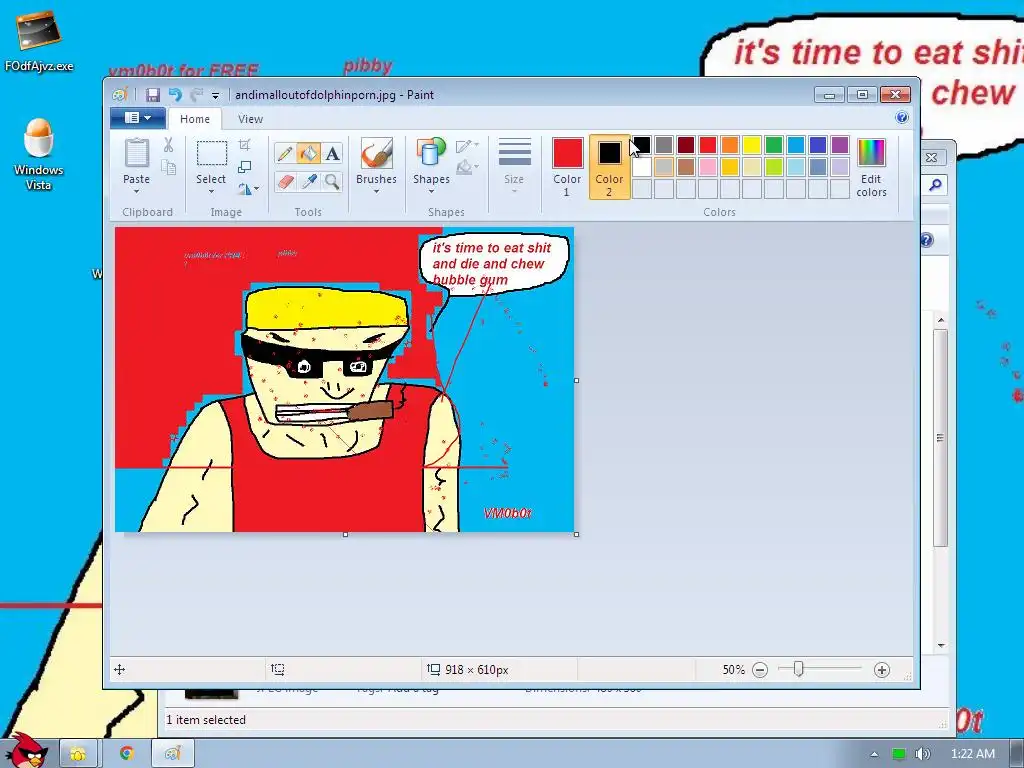Click the Windows Vista desktop icon

click(x=39, y=155)
